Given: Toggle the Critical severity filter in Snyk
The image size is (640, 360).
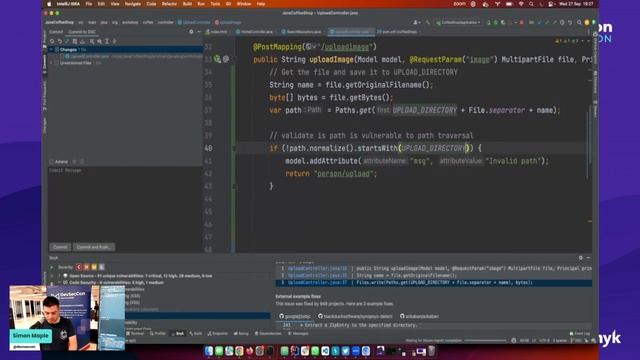Looking at the screenshot, I should [79, 267].
